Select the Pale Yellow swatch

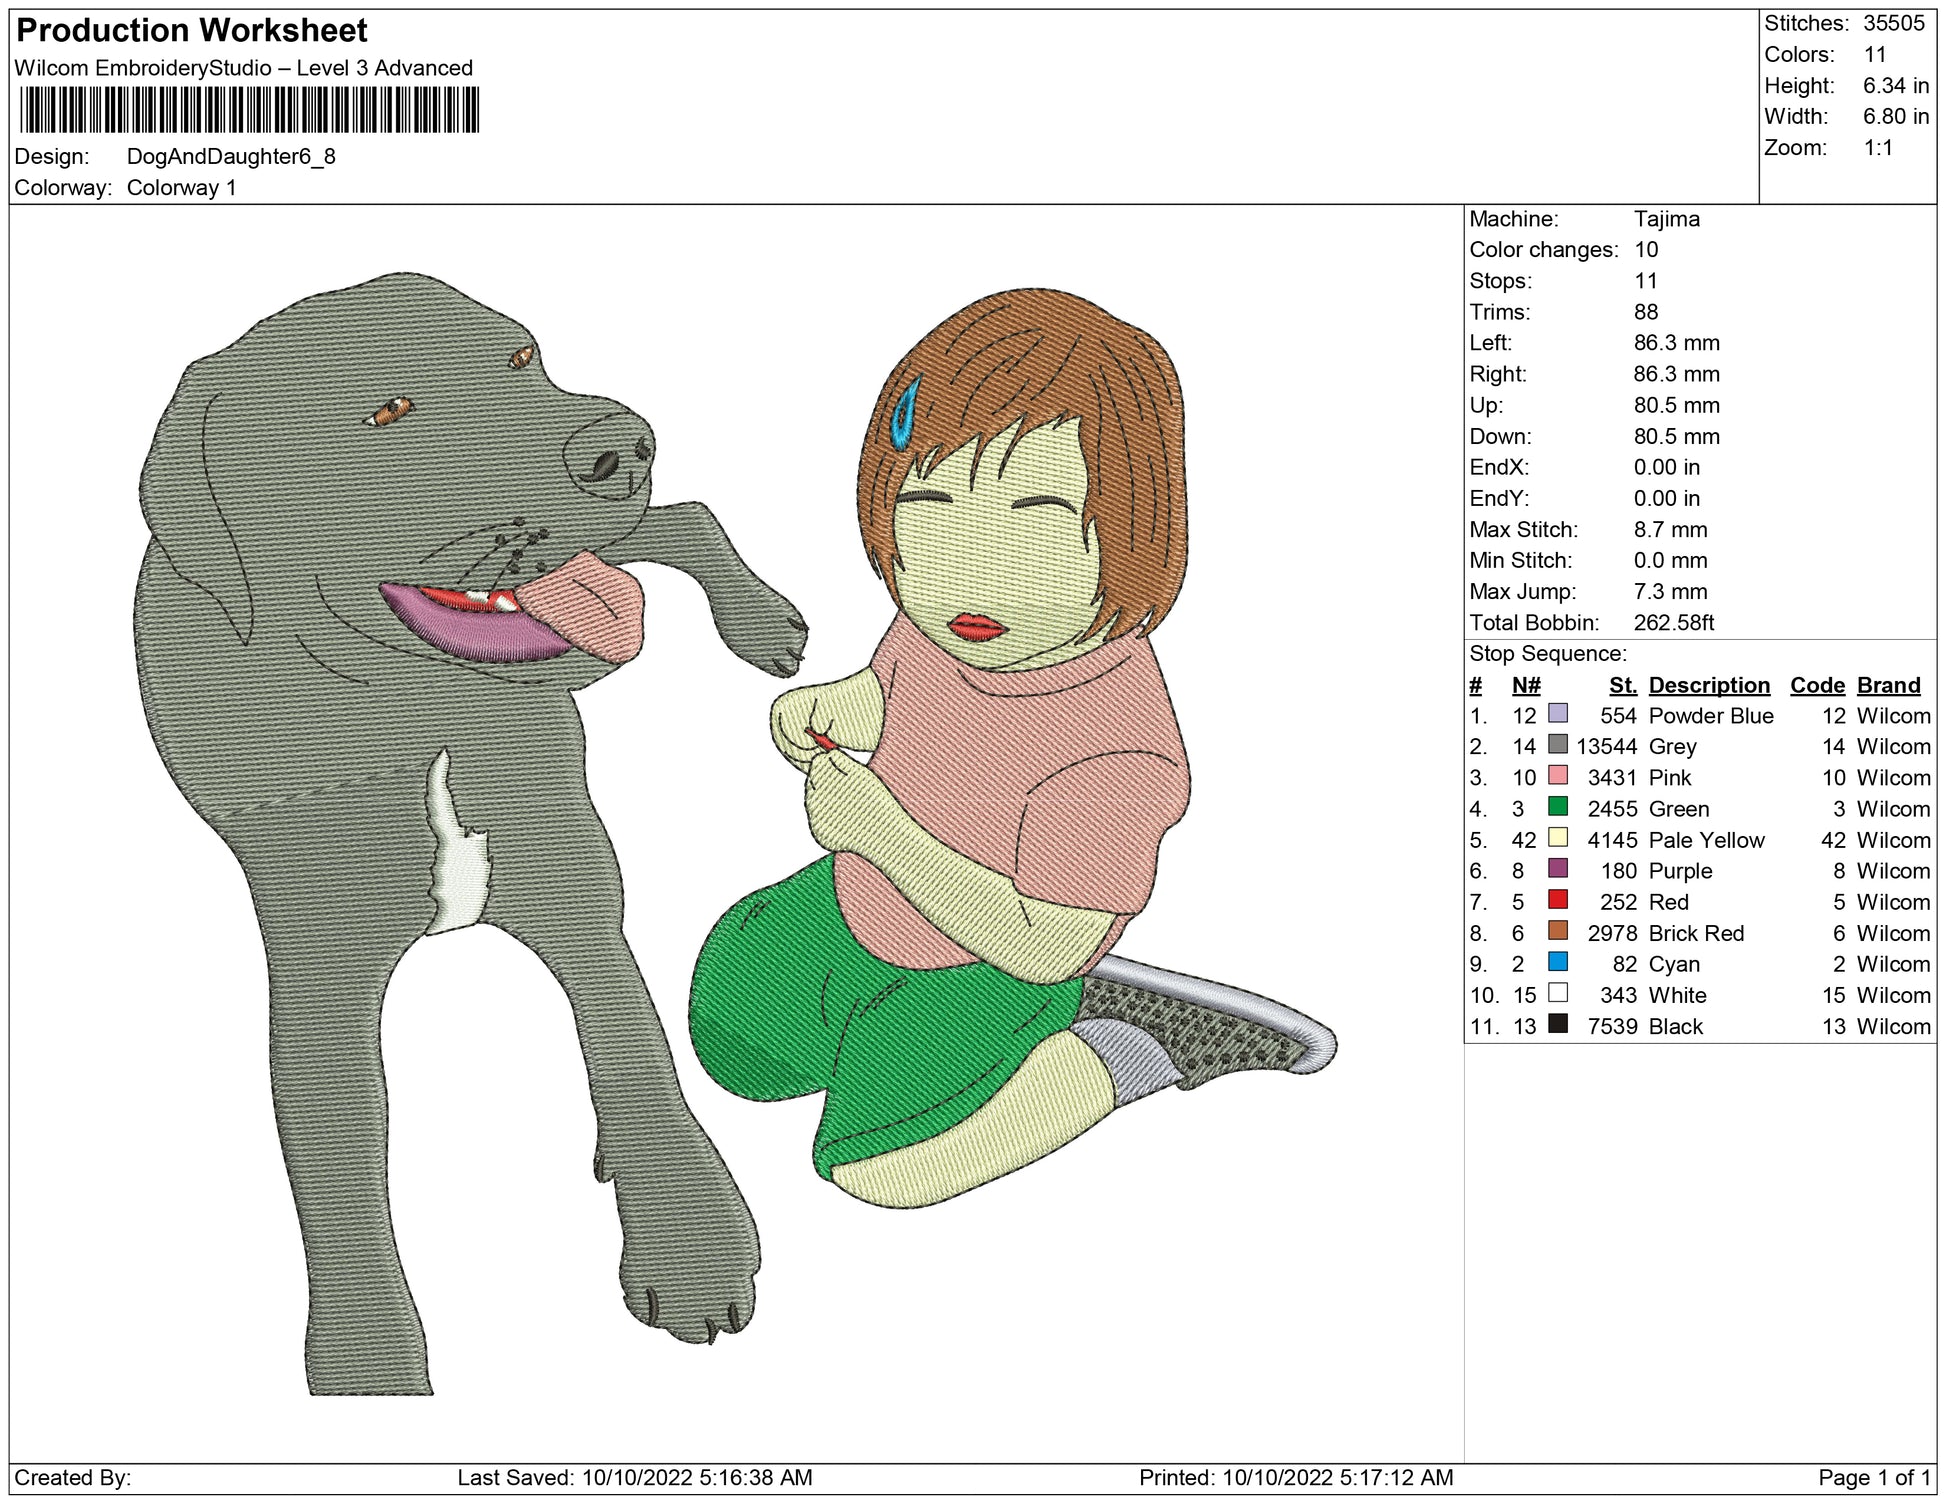click(1557, 838)
